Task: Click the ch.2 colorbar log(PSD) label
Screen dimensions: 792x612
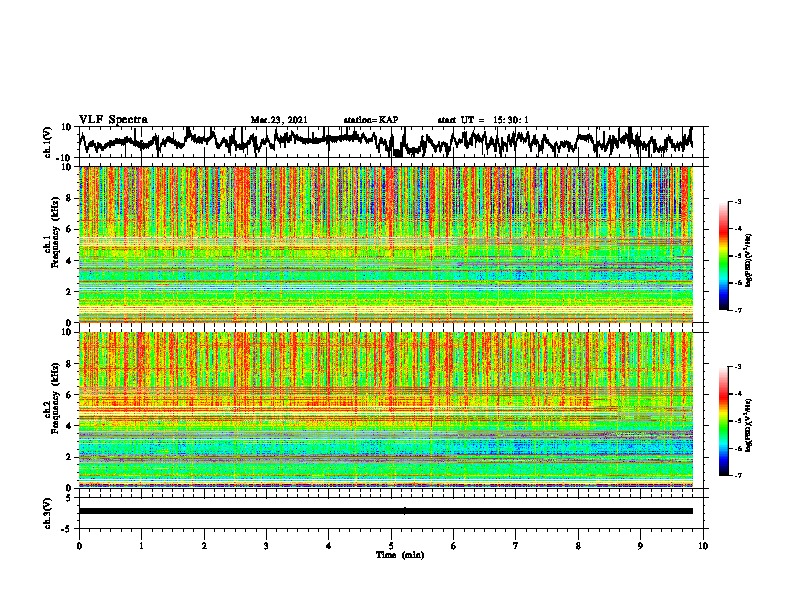Action: [748, 426]
